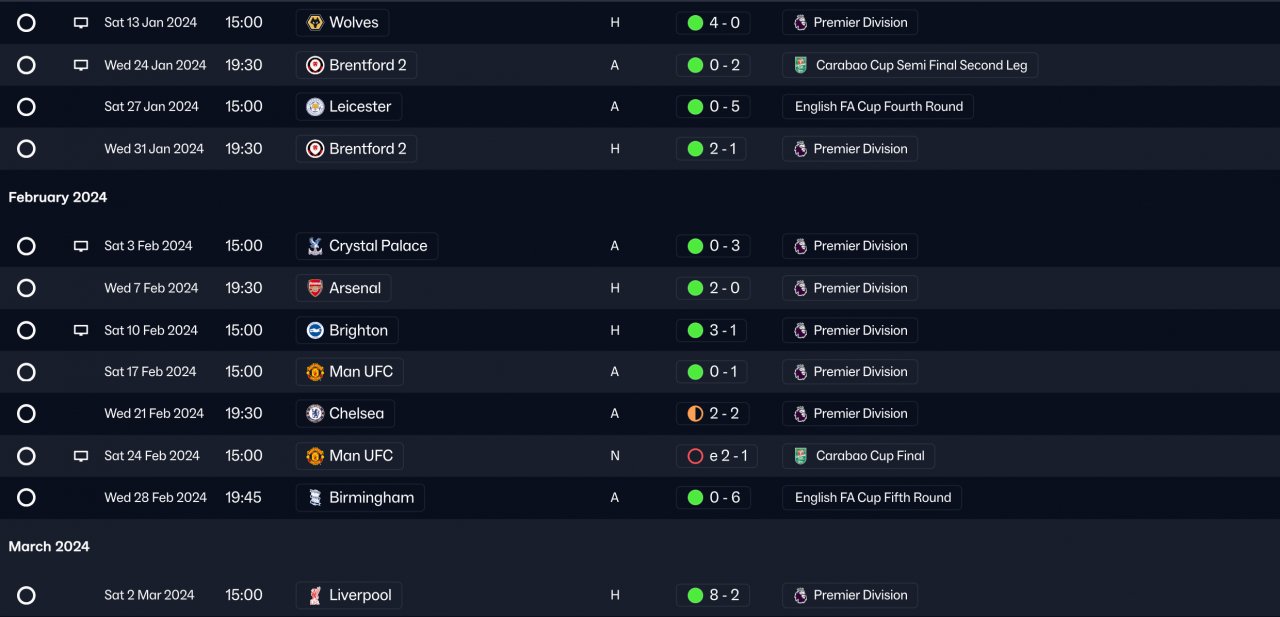
Task: Select radio circle for Arsenal fixture
Action: [27, 288]
